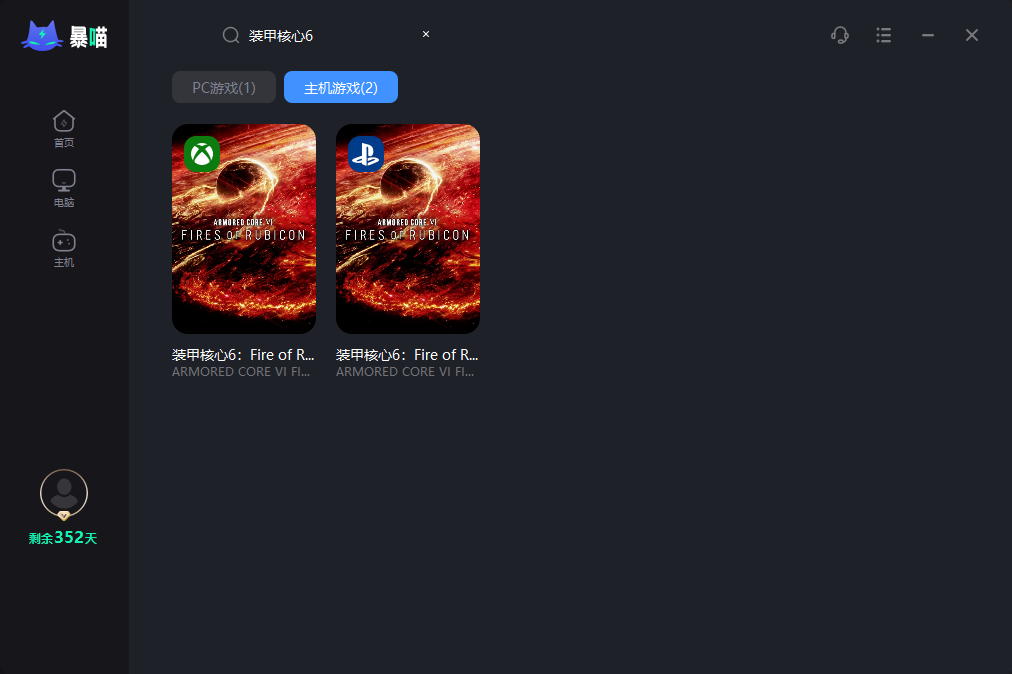
Task: Click the 剩余352天 remaining days text
Action: coord(63,538)
